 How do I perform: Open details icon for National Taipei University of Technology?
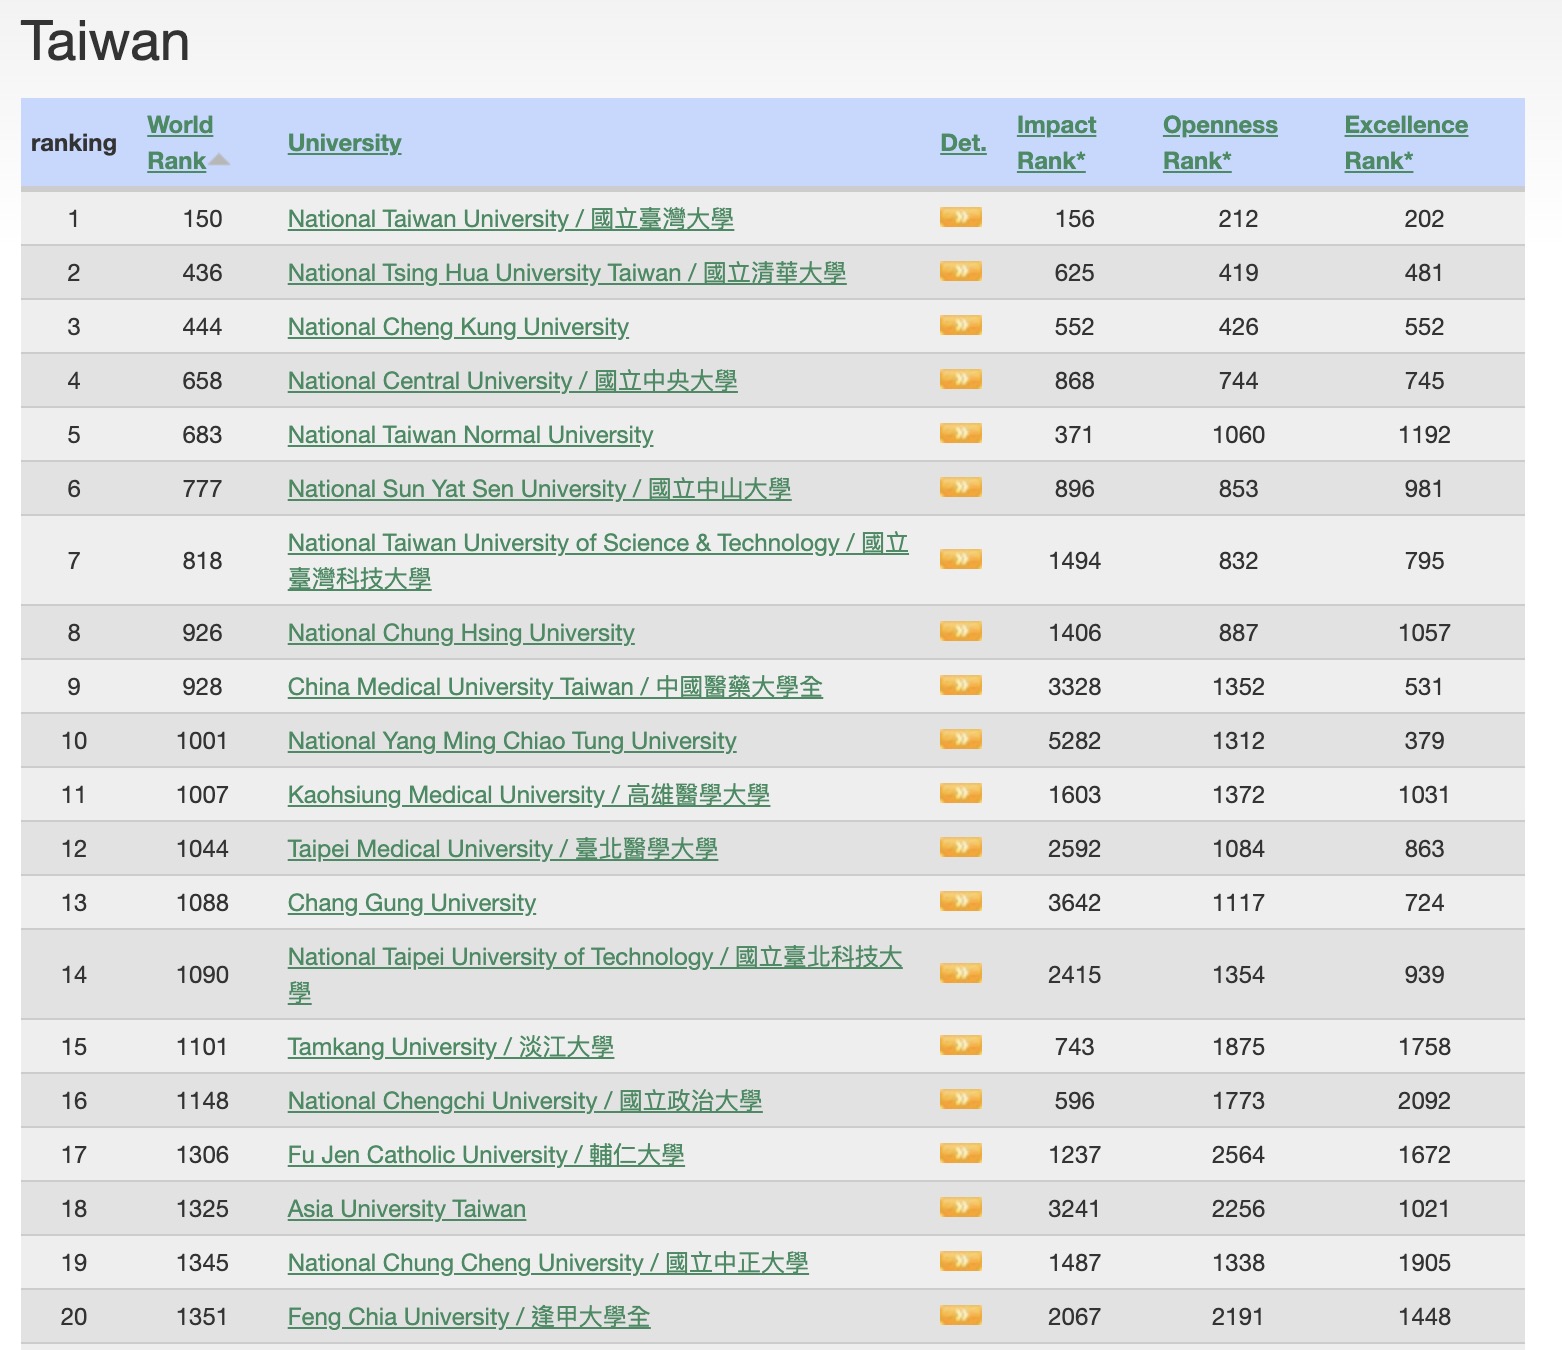tap(960, 973)
